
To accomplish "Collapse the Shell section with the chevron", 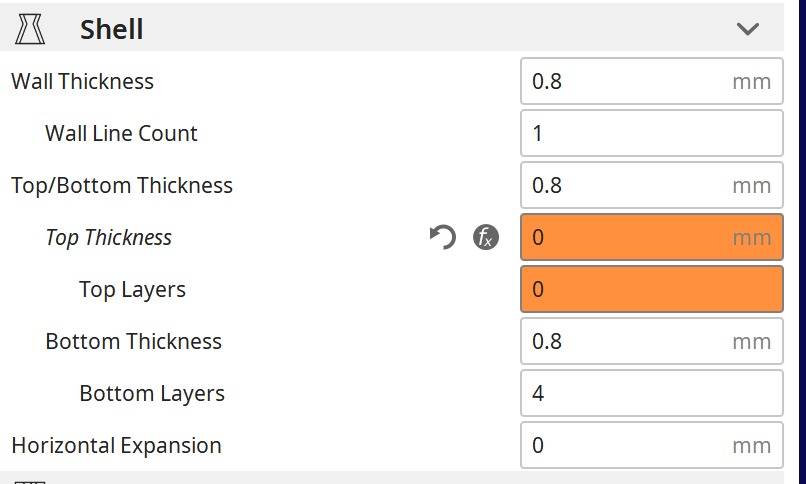I will click(748, 29).
